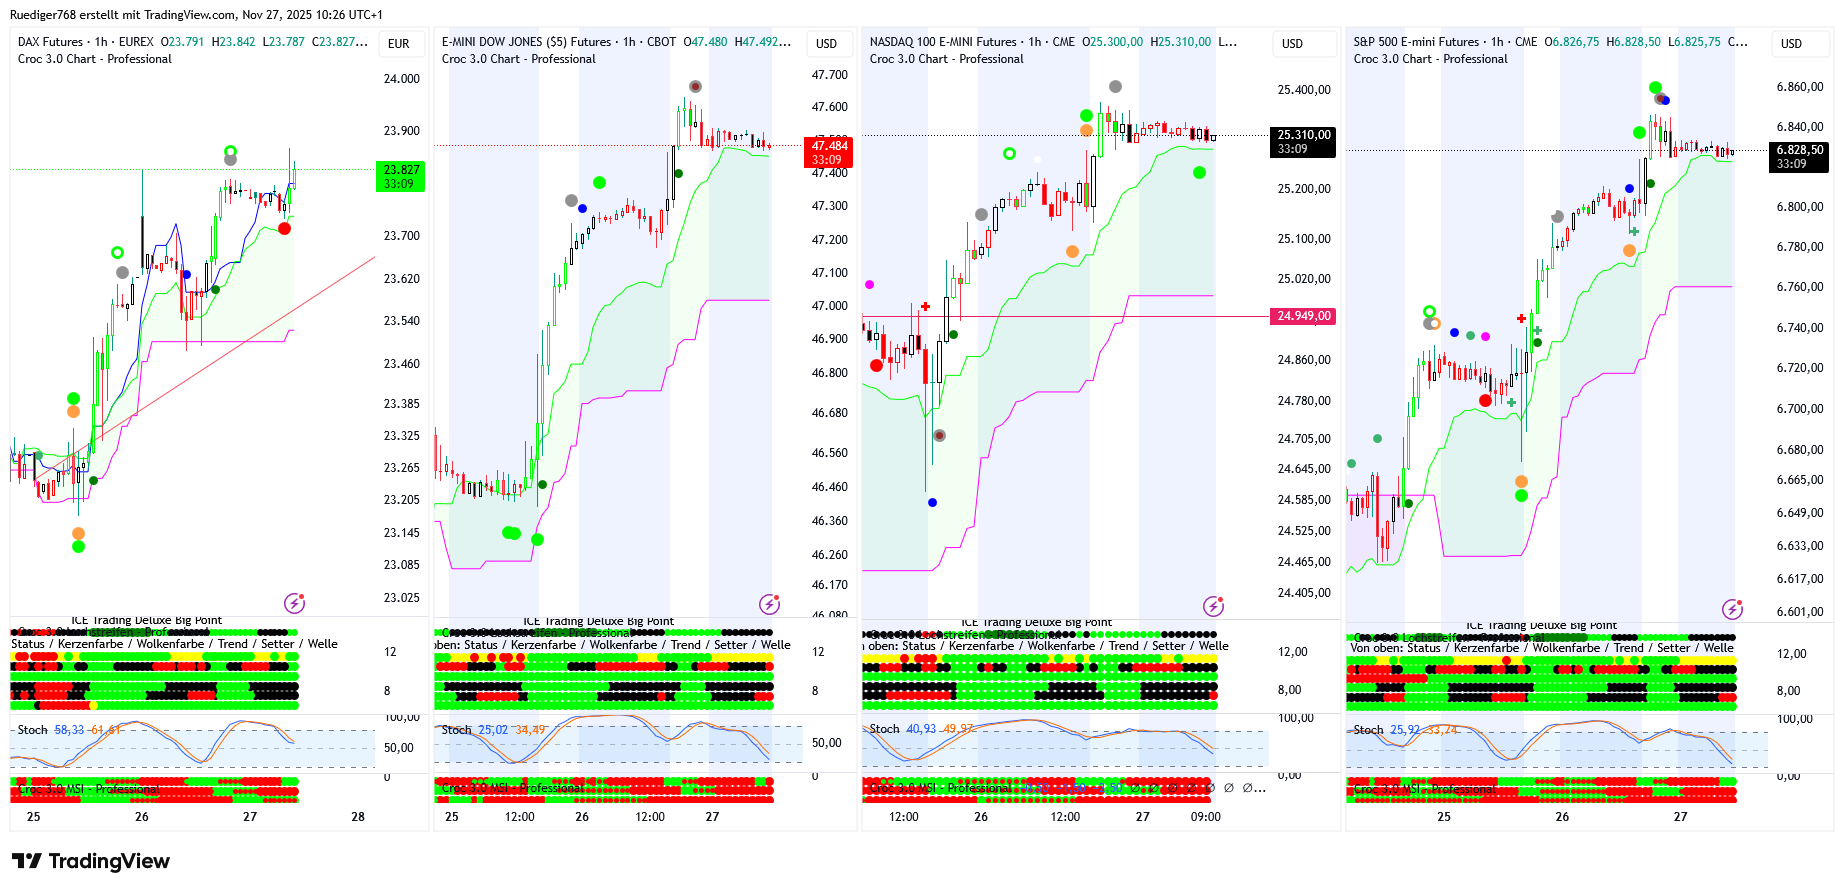Click the lightning icon in Dow Jones chart
This screenshot has width=1844, height=891.
(x=769, y=604)
